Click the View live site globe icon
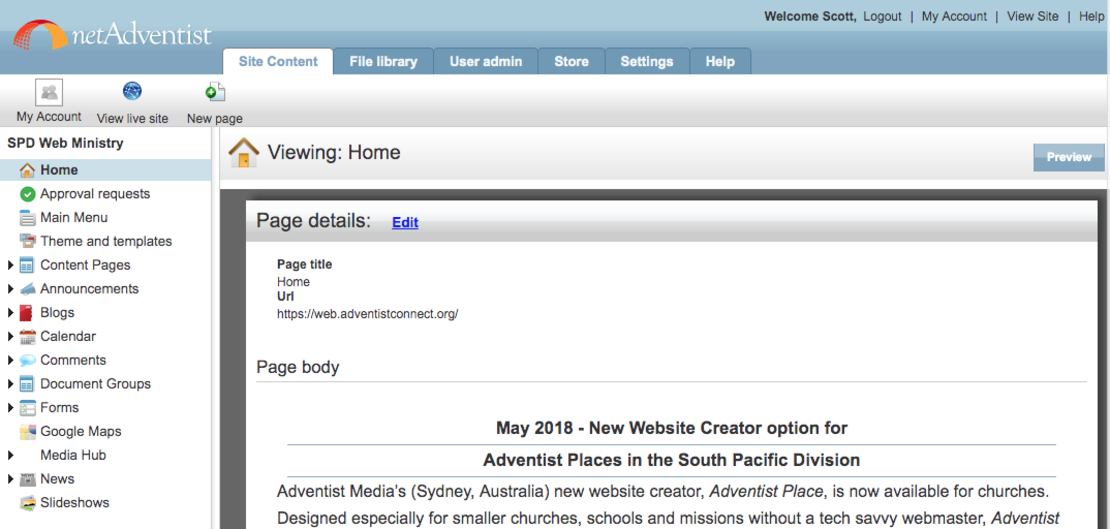The width and height of the screenshot is (1110, 529). pyautogui.click(x=132, y=91)
